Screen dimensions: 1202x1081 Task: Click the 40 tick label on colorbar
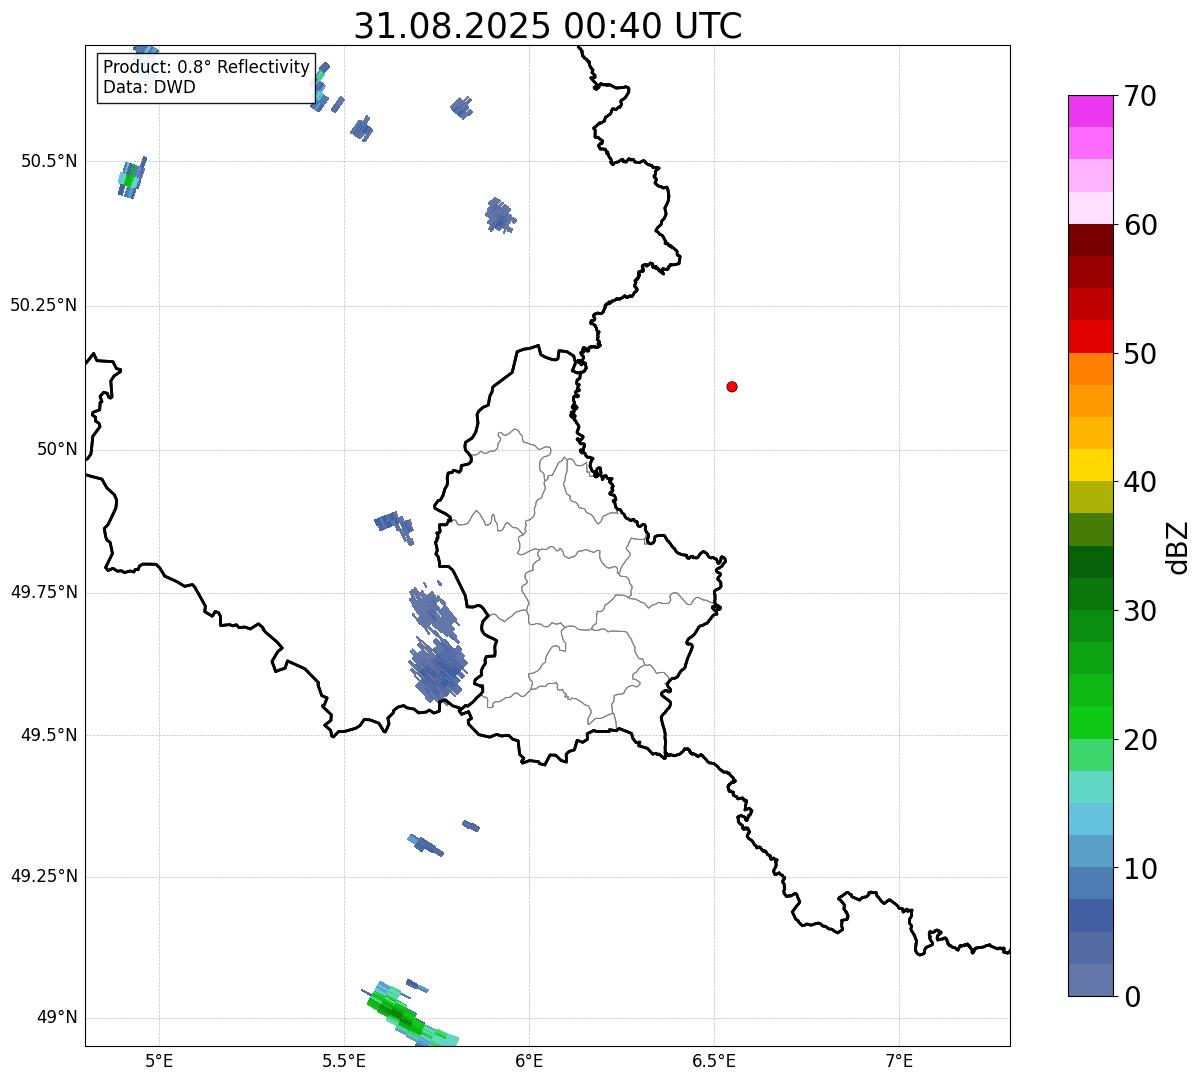1140,483
